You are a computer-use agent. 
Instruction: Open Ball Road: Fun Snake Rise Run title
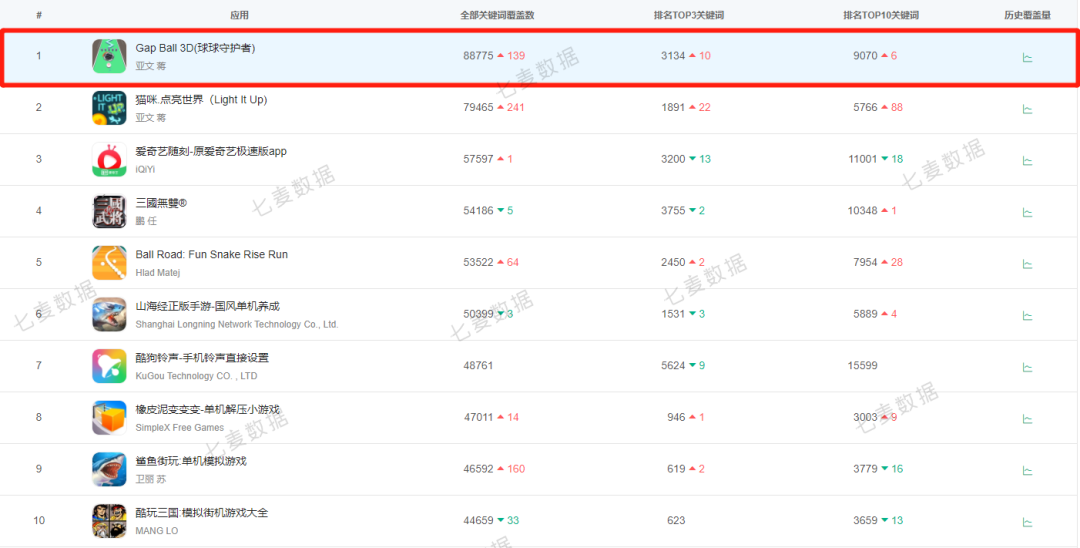[x=211, y=255]
